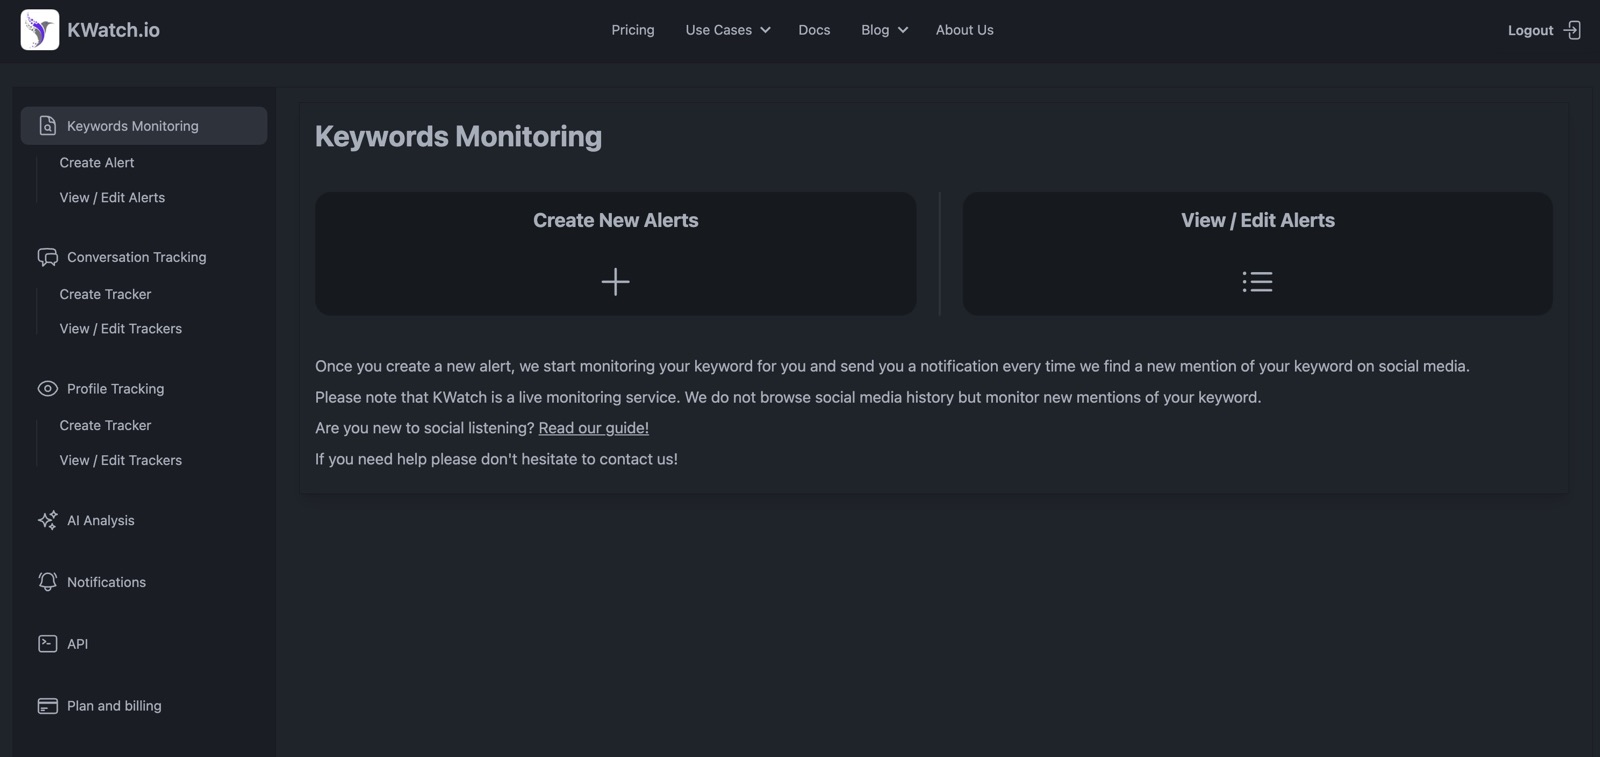The image size is (1600, 757).
Task: Click the Keywords Monitoring page heading
Action: (x=458, y=136)
